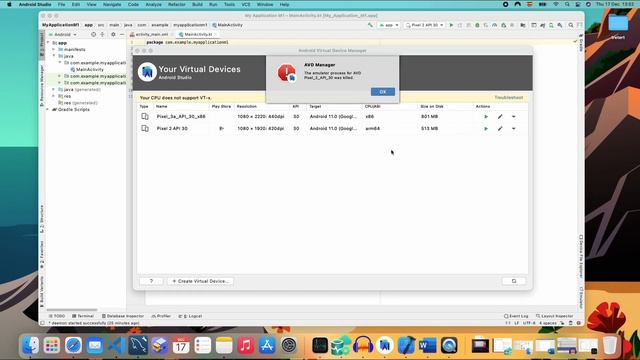This screenshot has width=640, height=360.
Task: Click the green Run app toolbar button
Action: pos(451,25)
